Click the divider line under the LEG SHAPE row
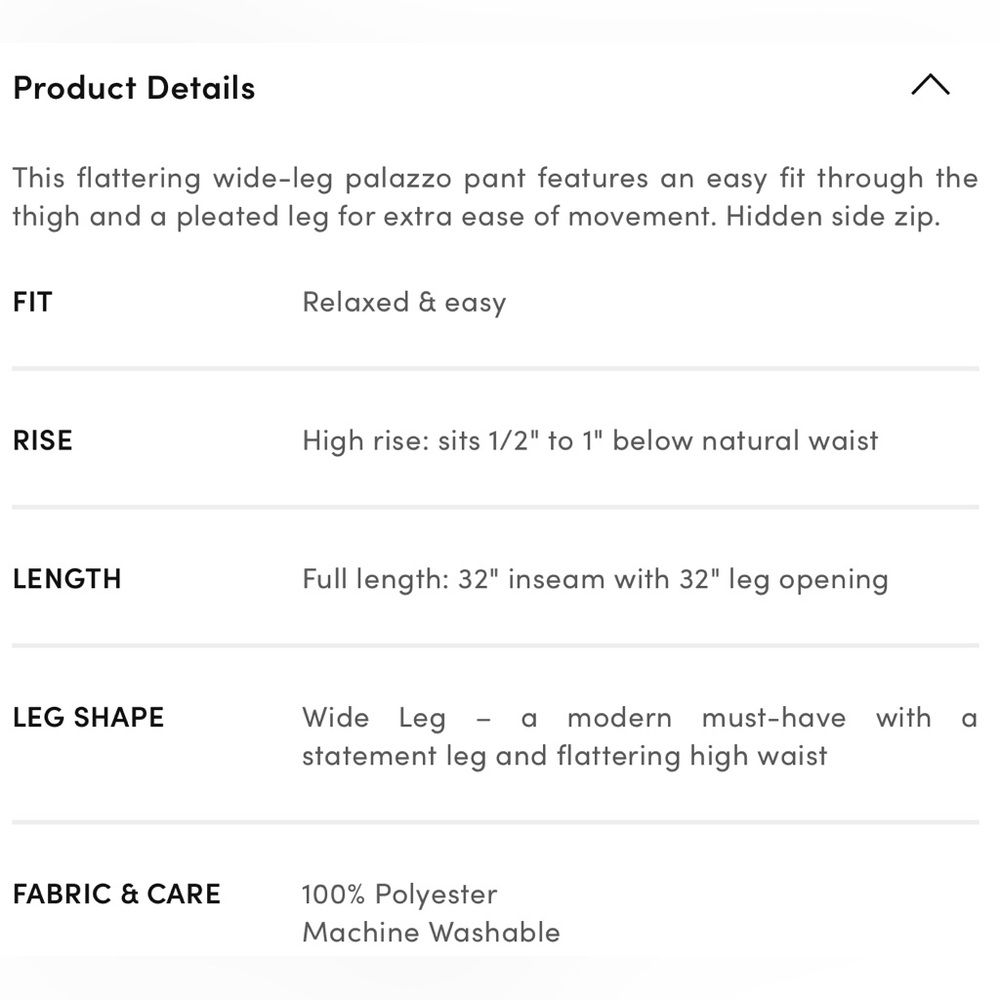The height and width of the screenshot is (1000, 1000). coord(496,822)
